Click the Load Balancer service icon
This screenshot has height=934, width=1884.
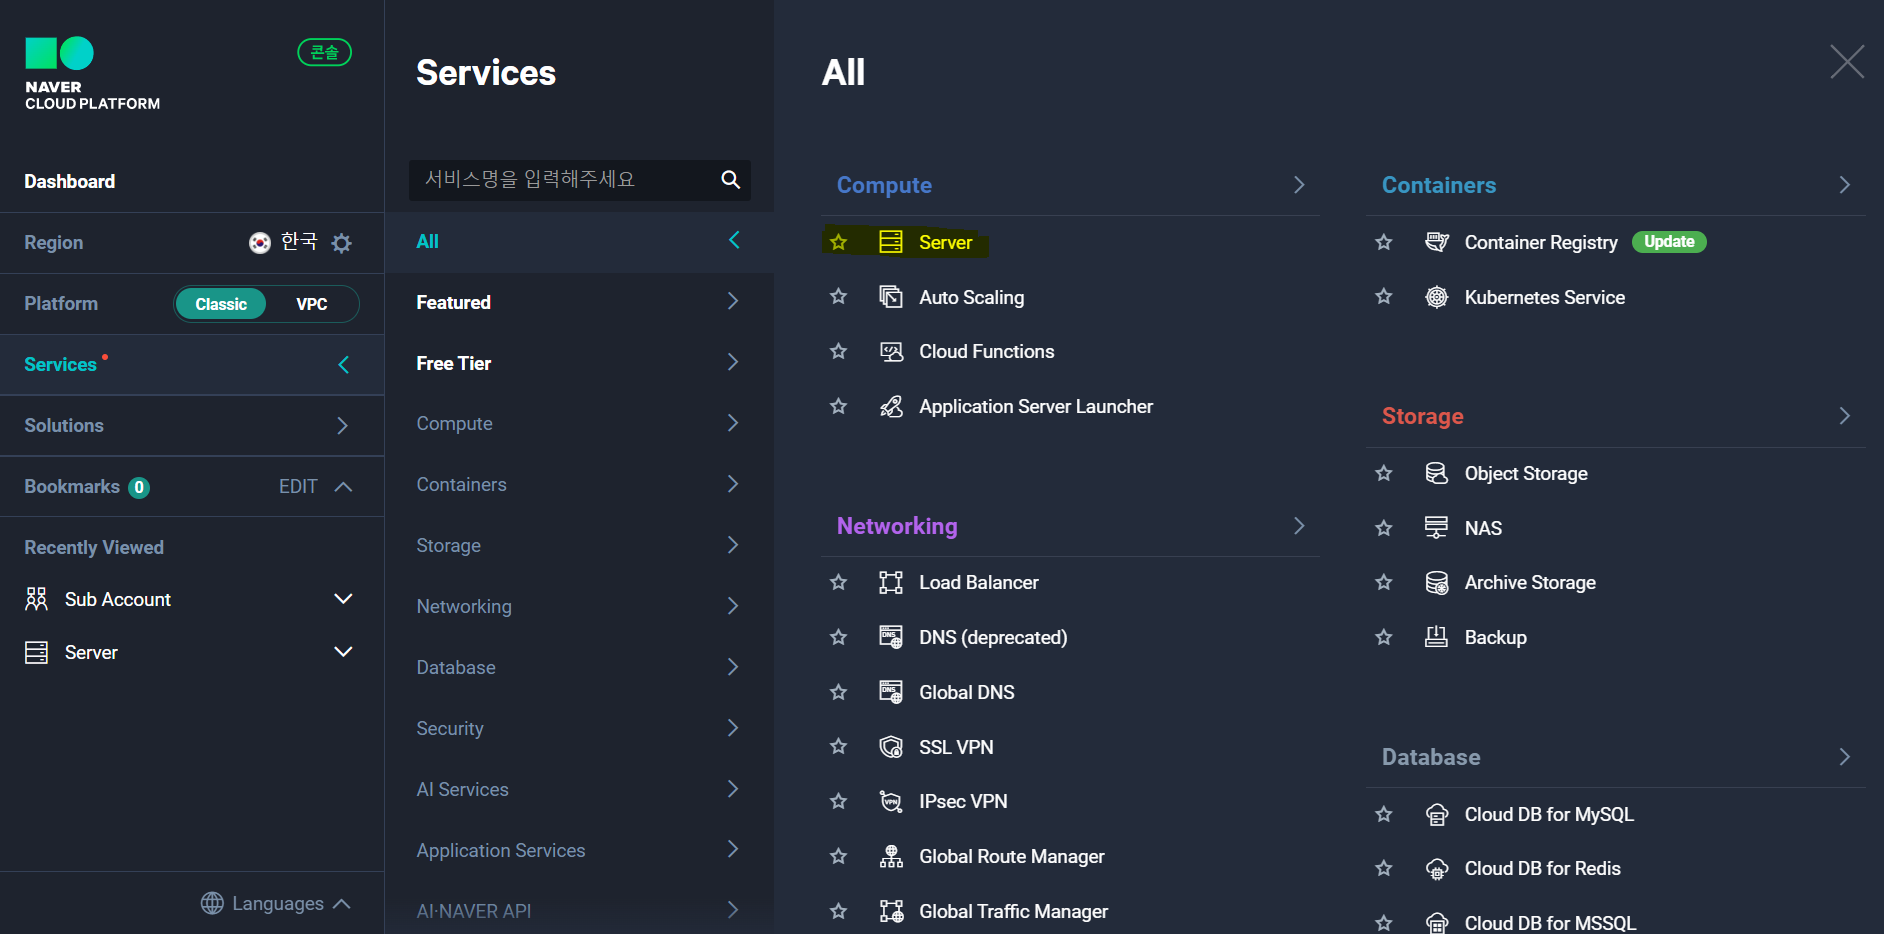(890, 582)
